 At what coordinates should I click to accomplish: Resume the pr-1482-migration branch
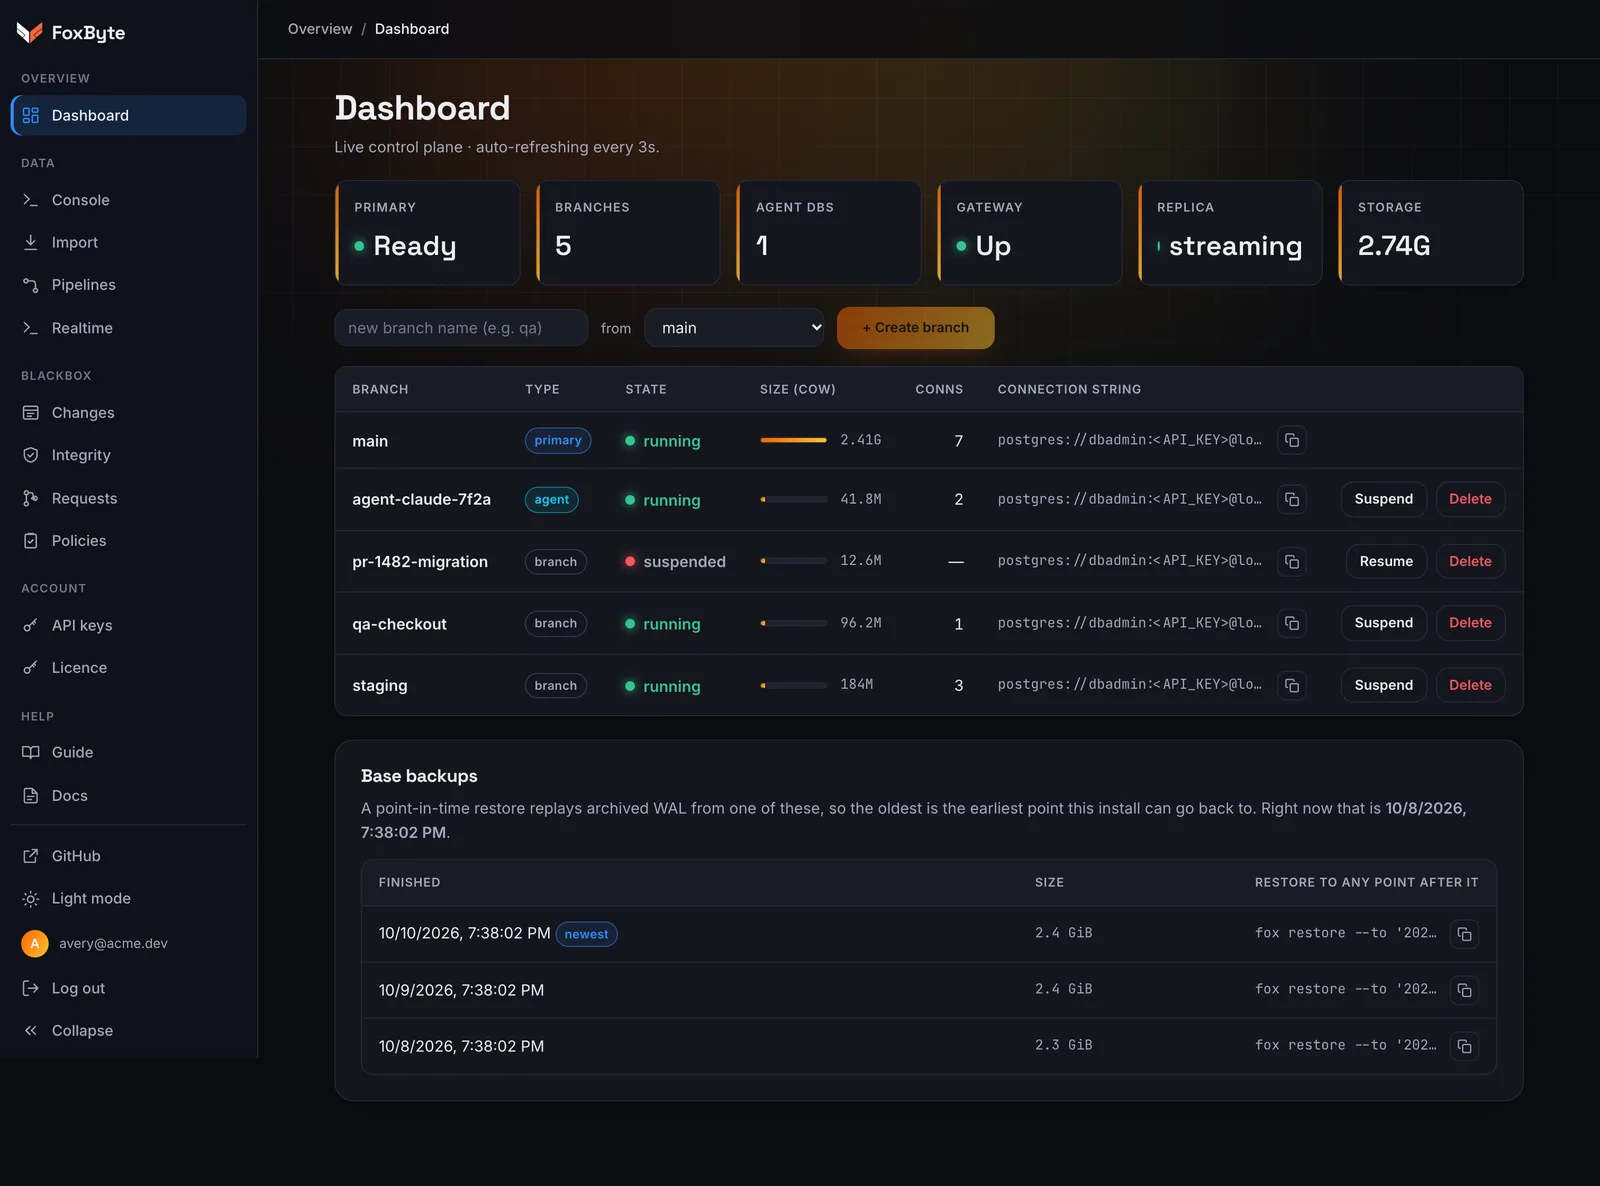(1386, 561)
